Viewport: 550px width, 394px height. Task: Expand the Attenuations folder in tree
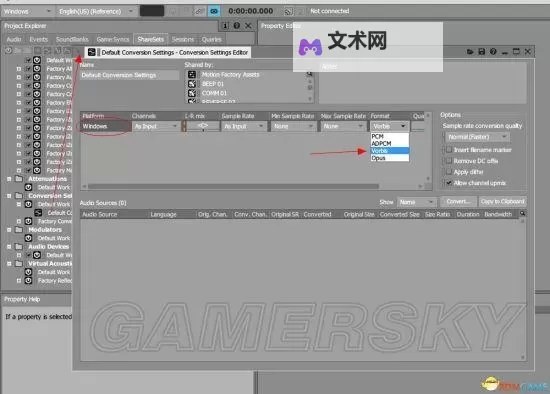coord(9,179)
